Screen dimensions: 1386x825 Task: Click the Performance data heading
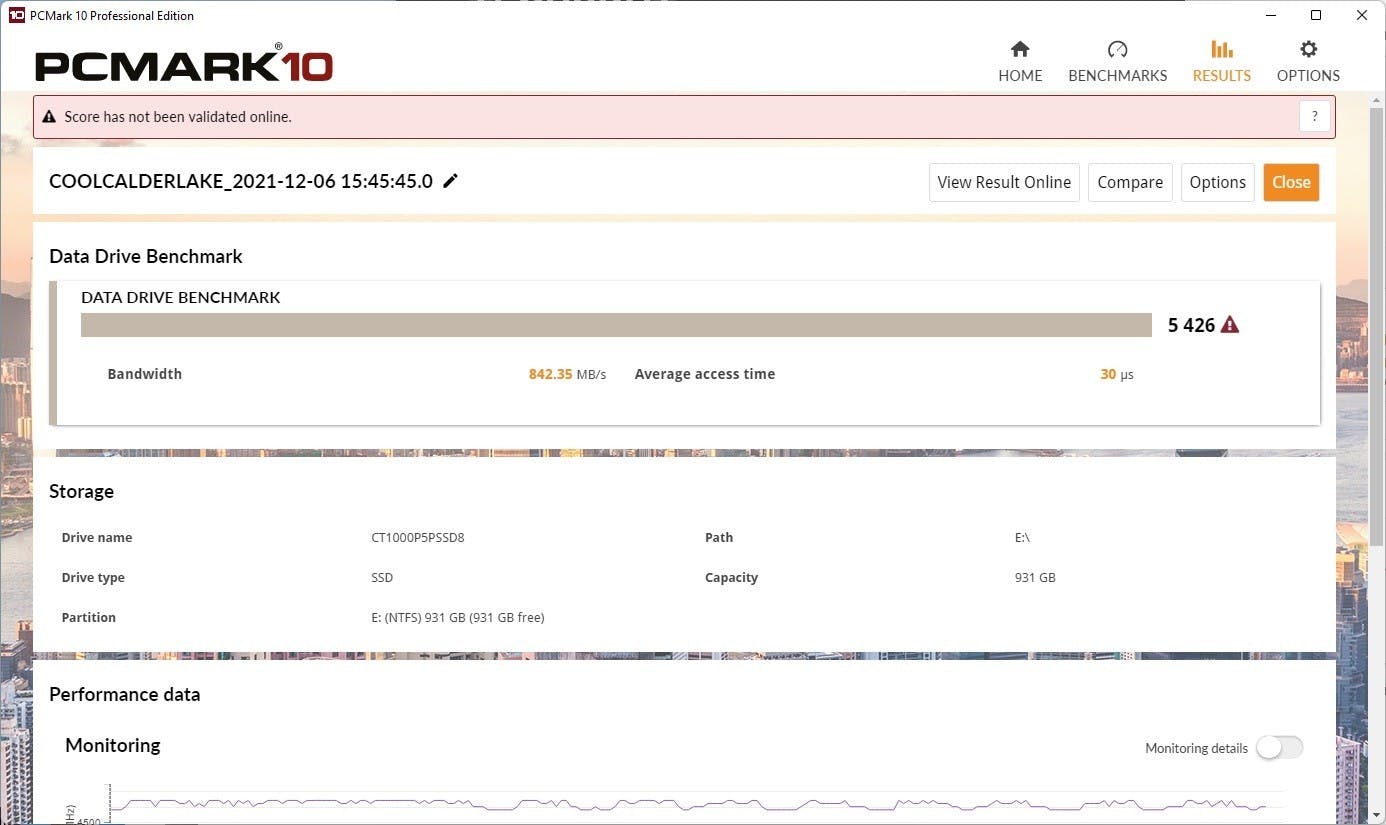tap(124, 694)
